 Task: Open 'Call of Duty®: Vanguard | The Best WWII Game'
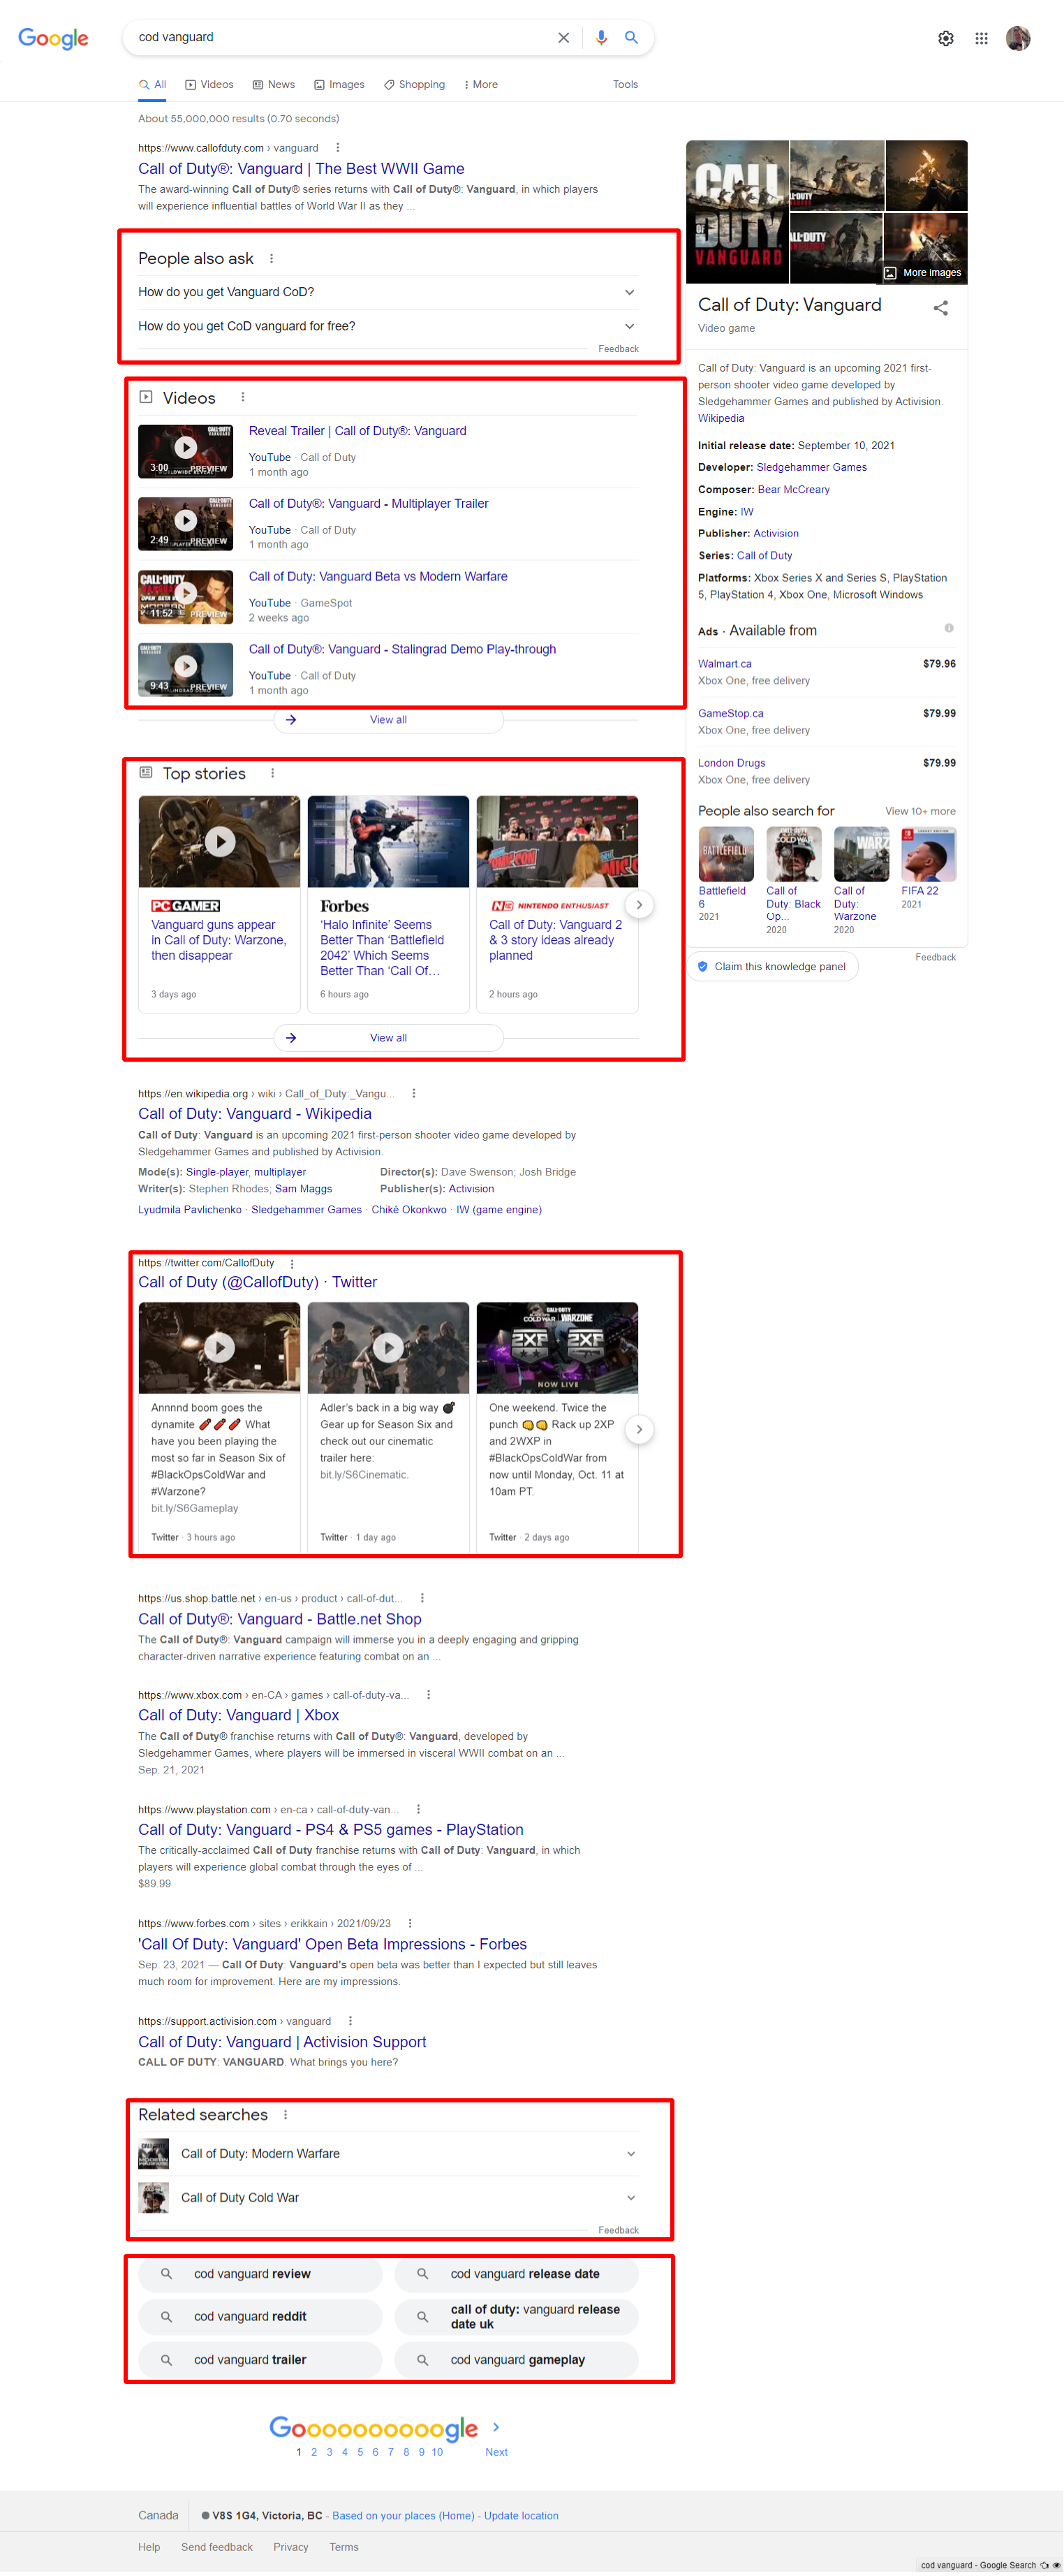click(301, 169)
